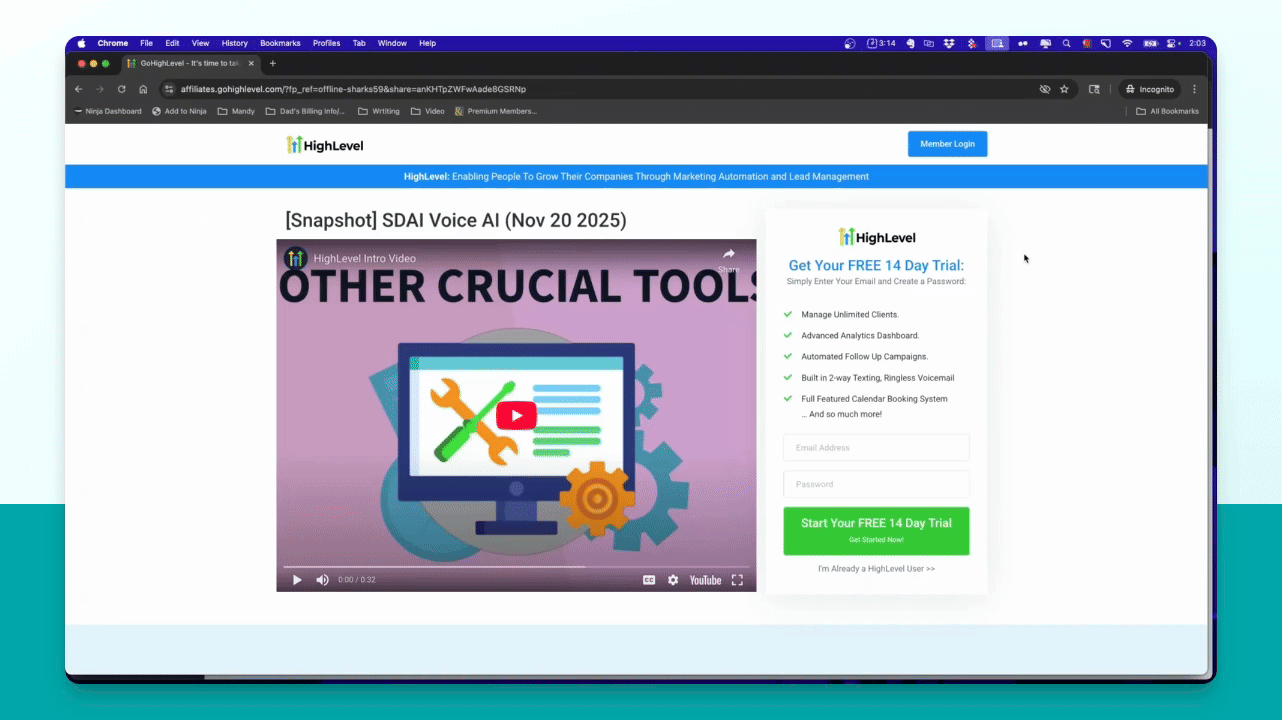Open the video on YouTube via logo
The image size is (1282, 720).
click(705, 580)
